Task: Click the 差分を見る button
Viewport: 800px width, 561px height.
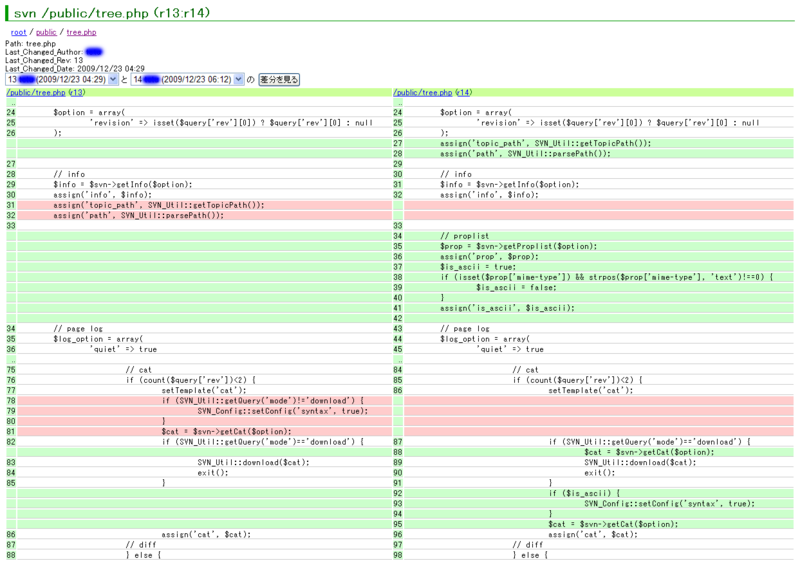Action: coord(279,80)
